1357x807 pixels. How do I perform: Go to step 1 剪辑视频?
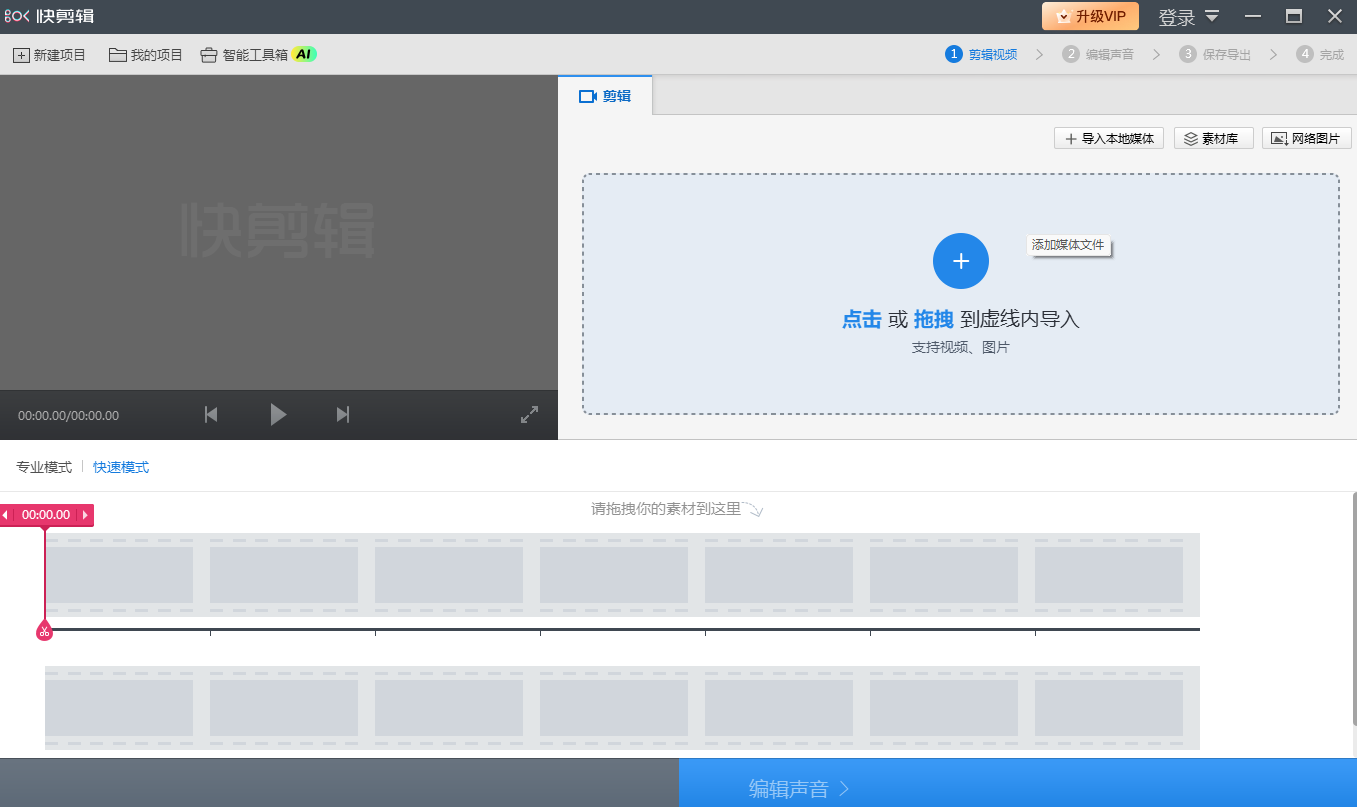[x=981, y=55]
